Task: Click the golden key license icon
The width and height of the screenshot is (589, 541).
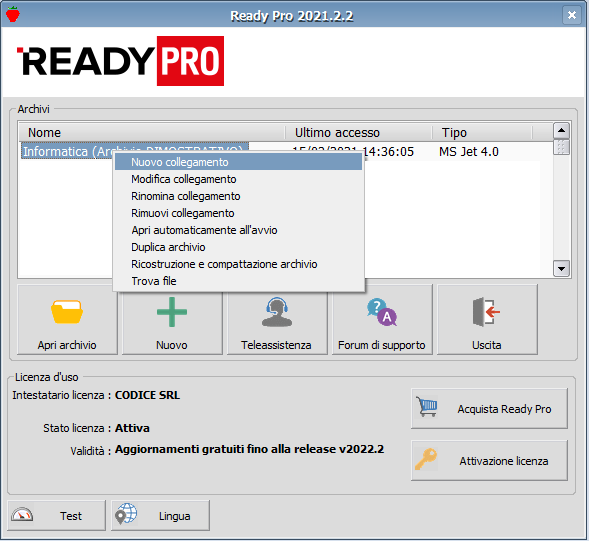Action: pos(426,459)
